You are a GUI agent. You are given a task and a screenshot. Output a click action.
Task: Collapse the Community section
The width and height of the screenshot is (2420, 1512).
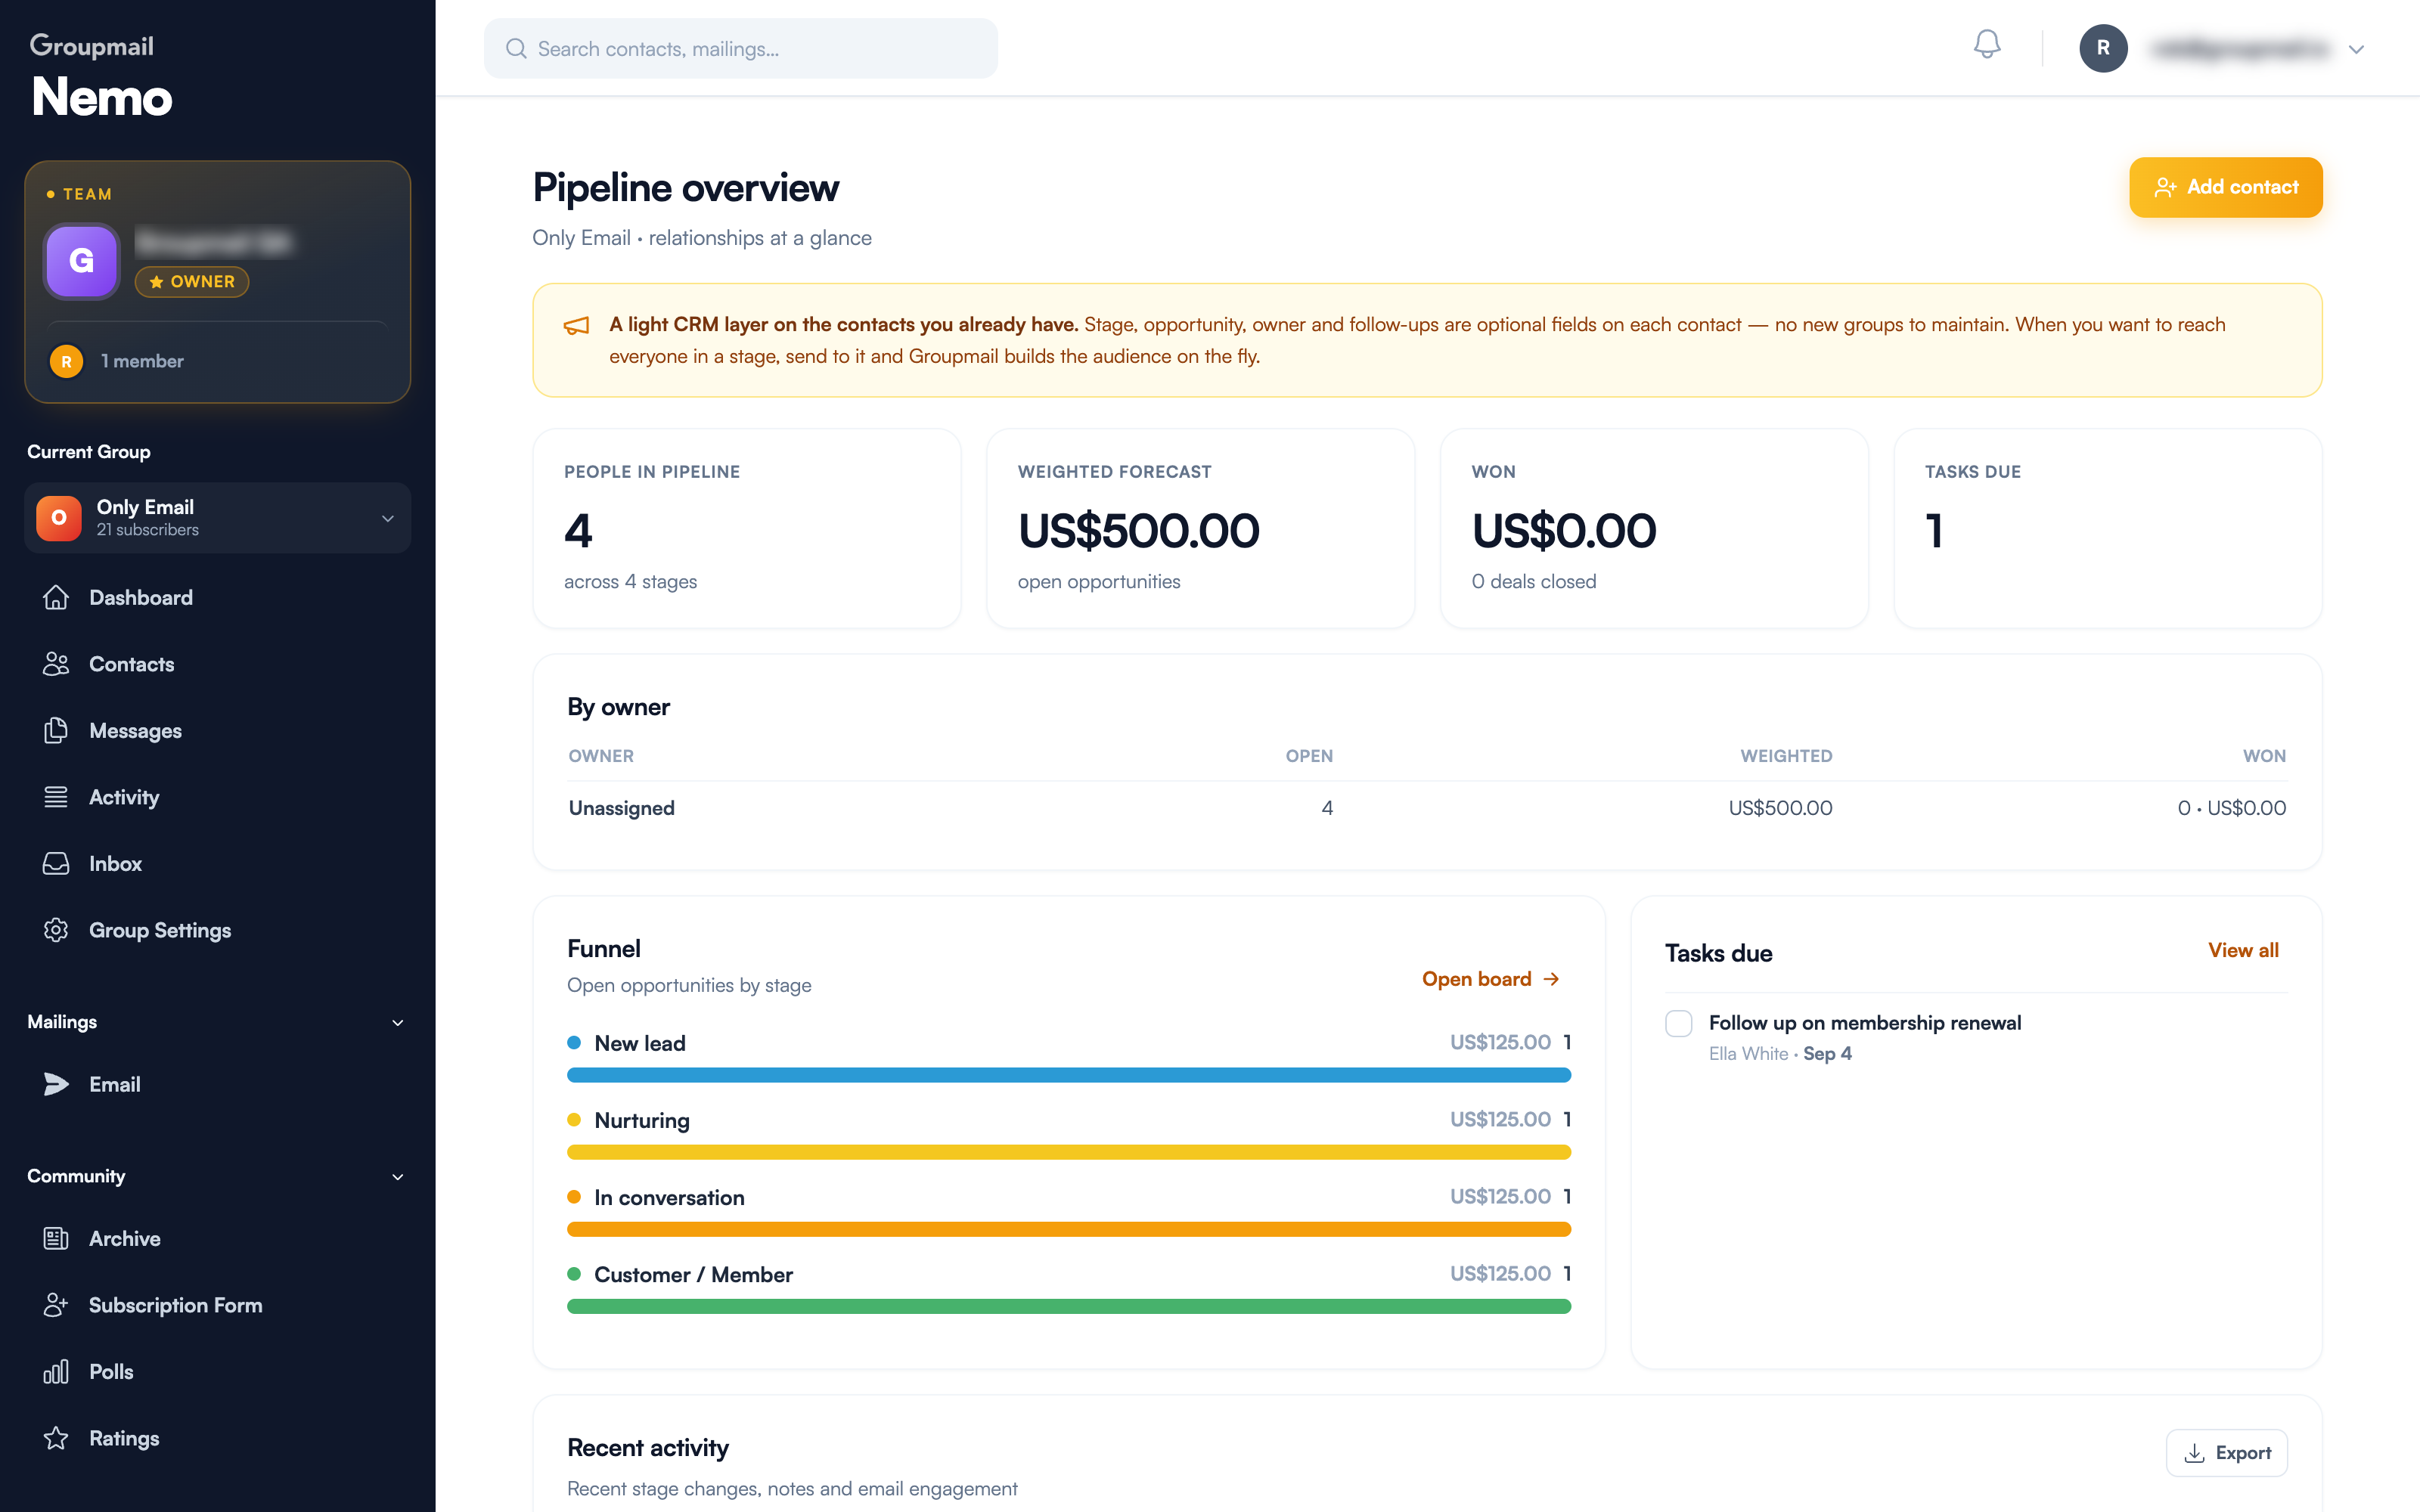pyautogui.click(x=398, y=1176)
